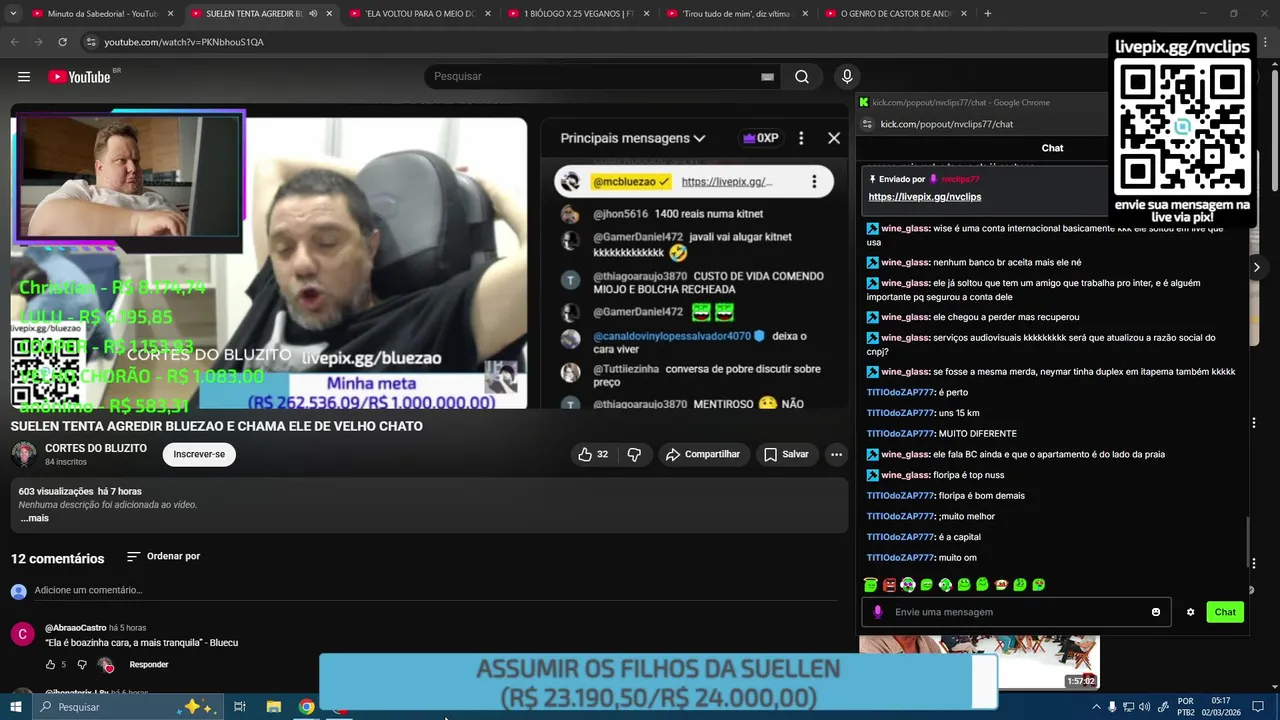
Task: Open the livepix.gg/nvclips link in Kick chat
Action: 925,197
